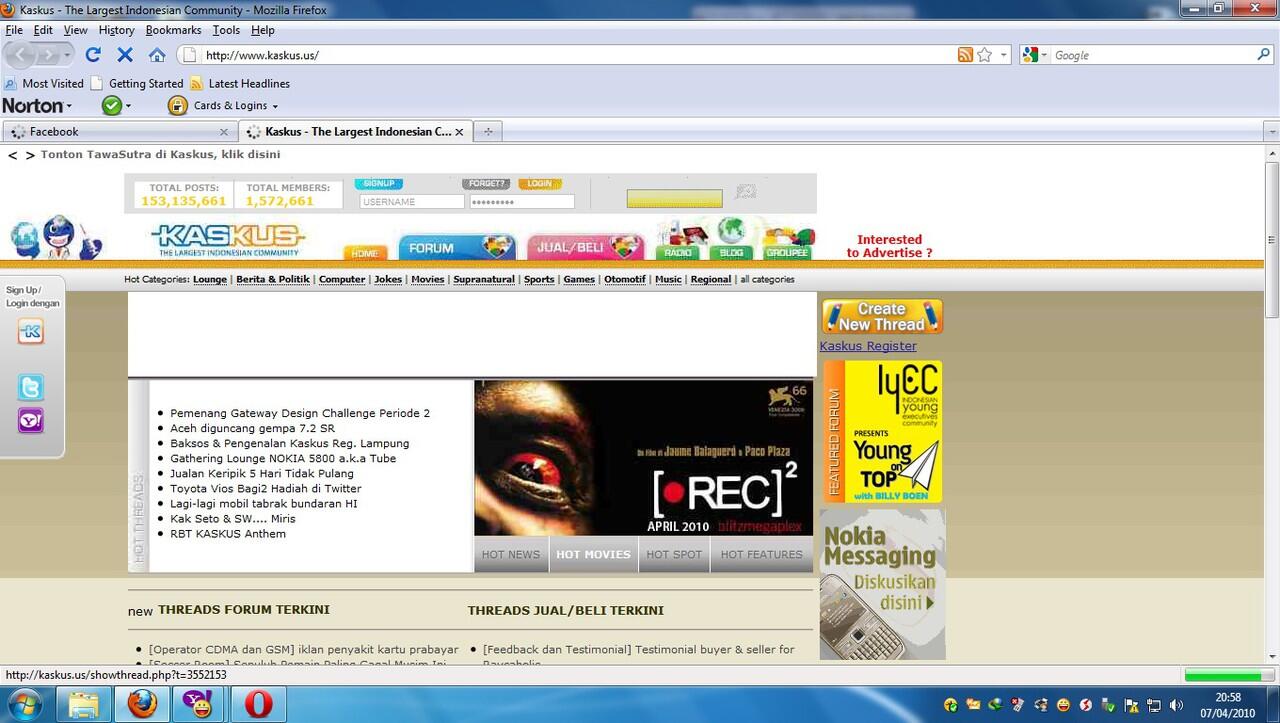Click the Norton green checkmark icon

coord(111,105)
